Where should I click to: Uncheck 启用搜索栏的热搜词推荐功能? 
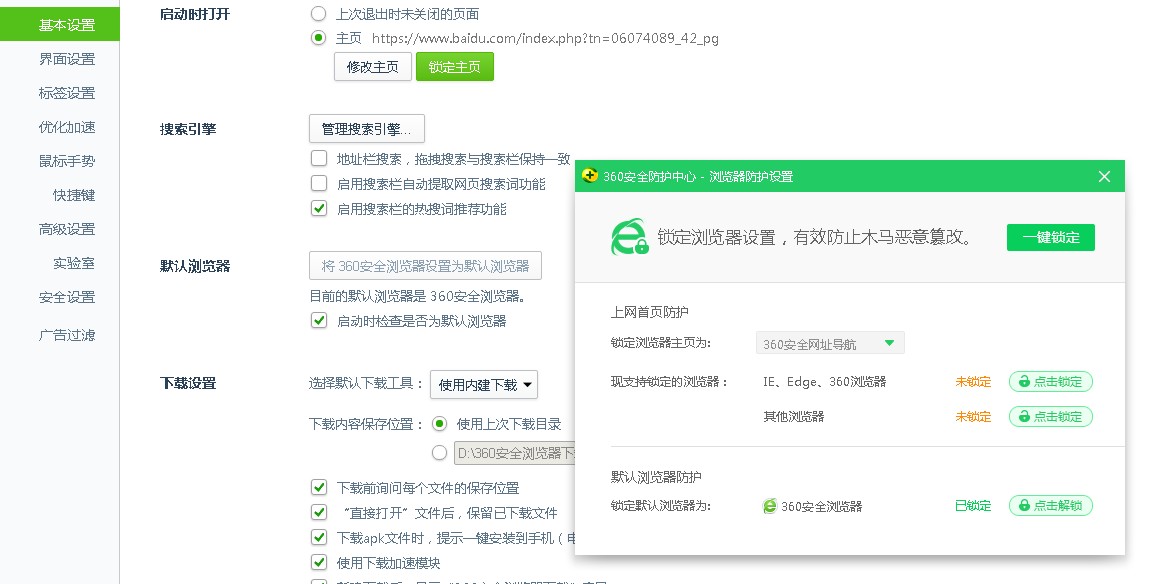pyautogui.click(x=319, y=209)
